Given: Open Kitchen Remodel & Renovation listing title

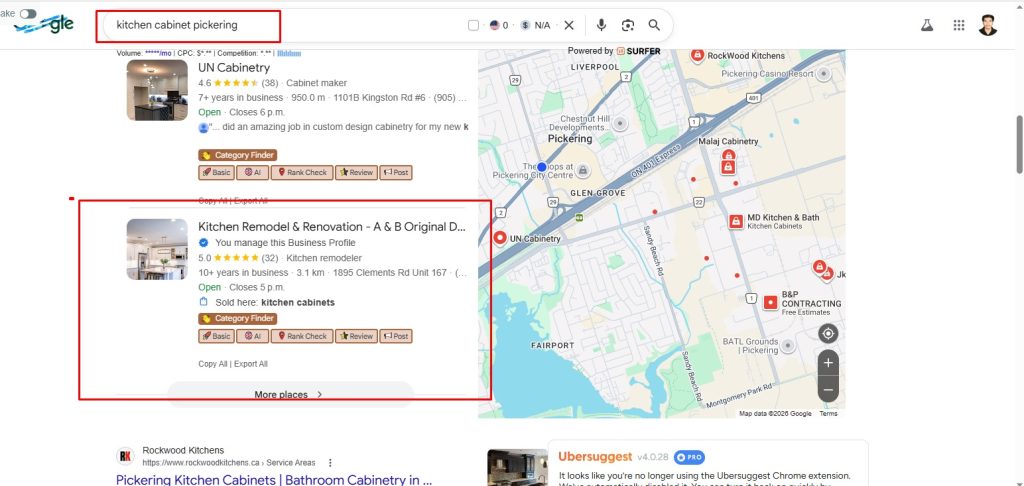Looking at the screenshot, I should [332, 227].
